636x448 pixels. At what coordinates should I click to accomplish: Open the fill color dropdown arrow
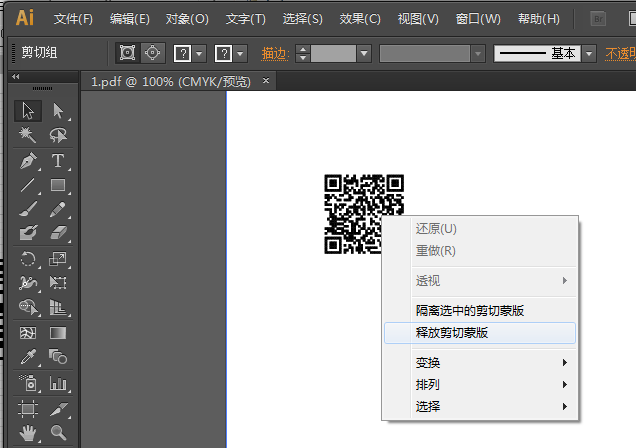(x=199, y=53)
